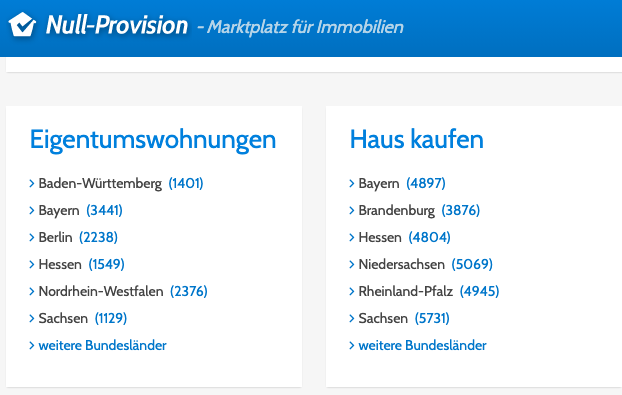Click the tagline Marktplatz für Immobilien
The height and width of the screenshot is (395, 622).
[305, 27]
